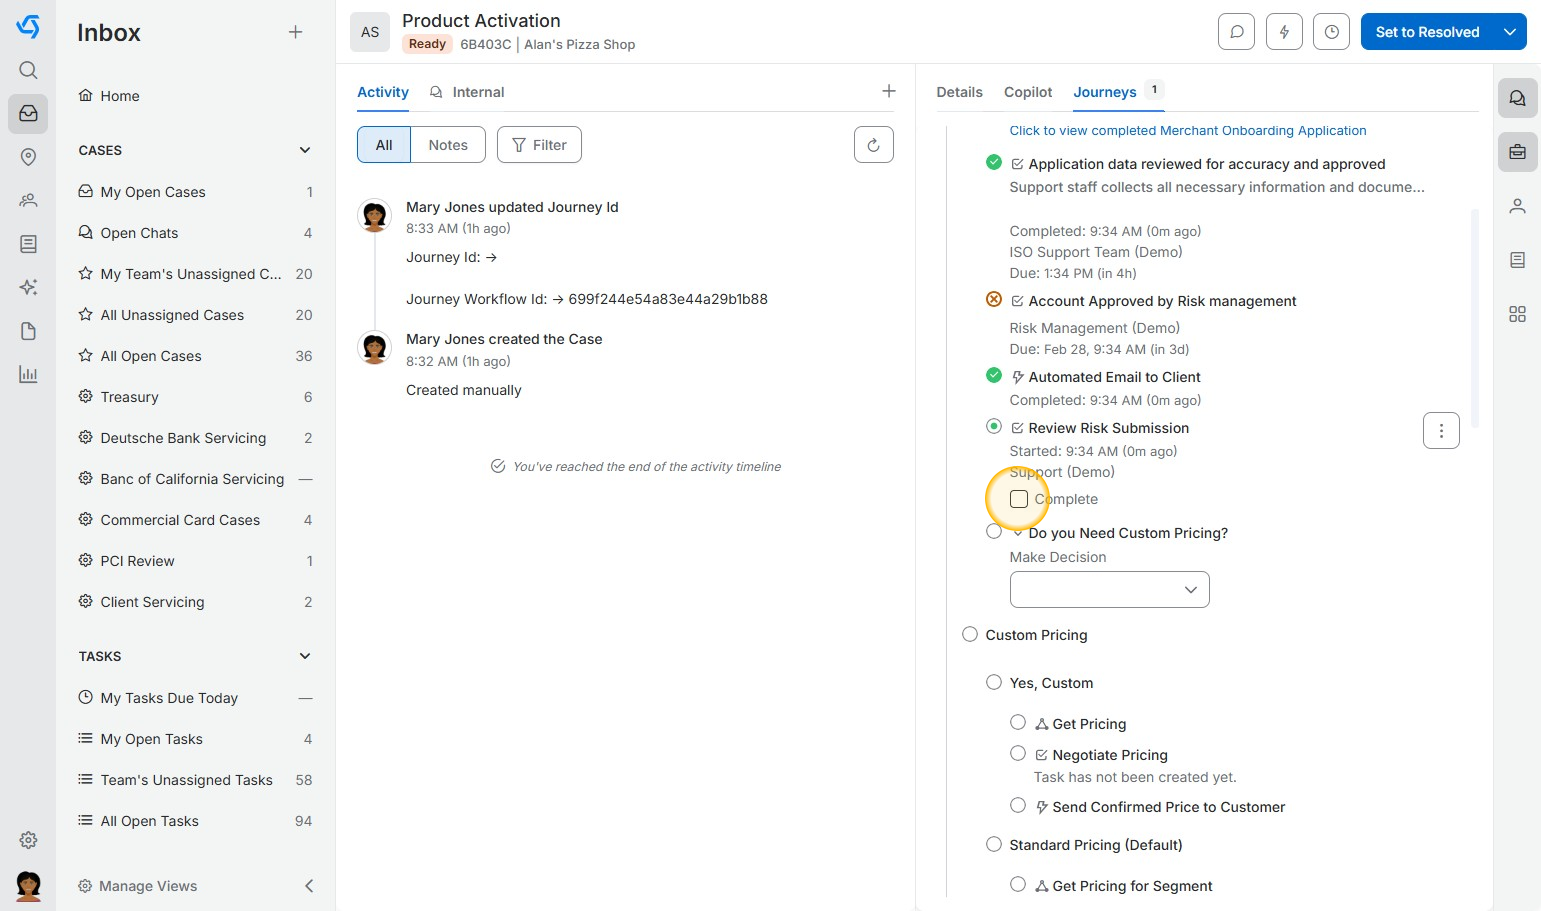Switch to the Copilot tab
Viewport: 1541px width, 911px height.
pos(1027,92)
